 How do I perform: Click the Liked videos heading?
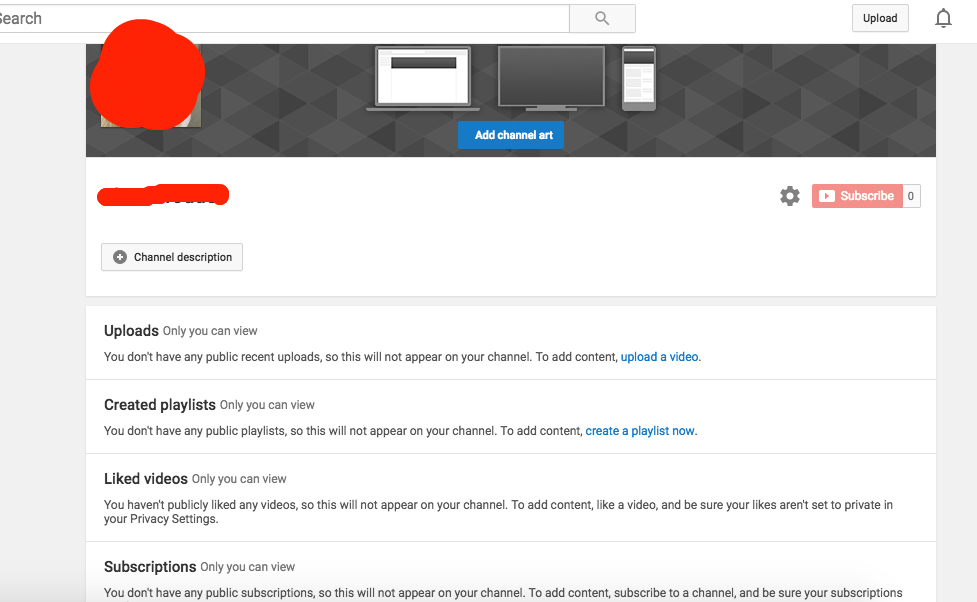pyautogui.click(x=146, y=479)
